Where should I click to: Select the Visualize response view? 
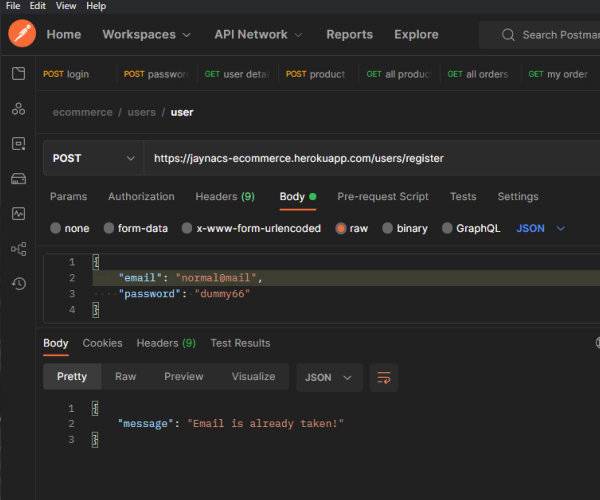click(253, 376)
